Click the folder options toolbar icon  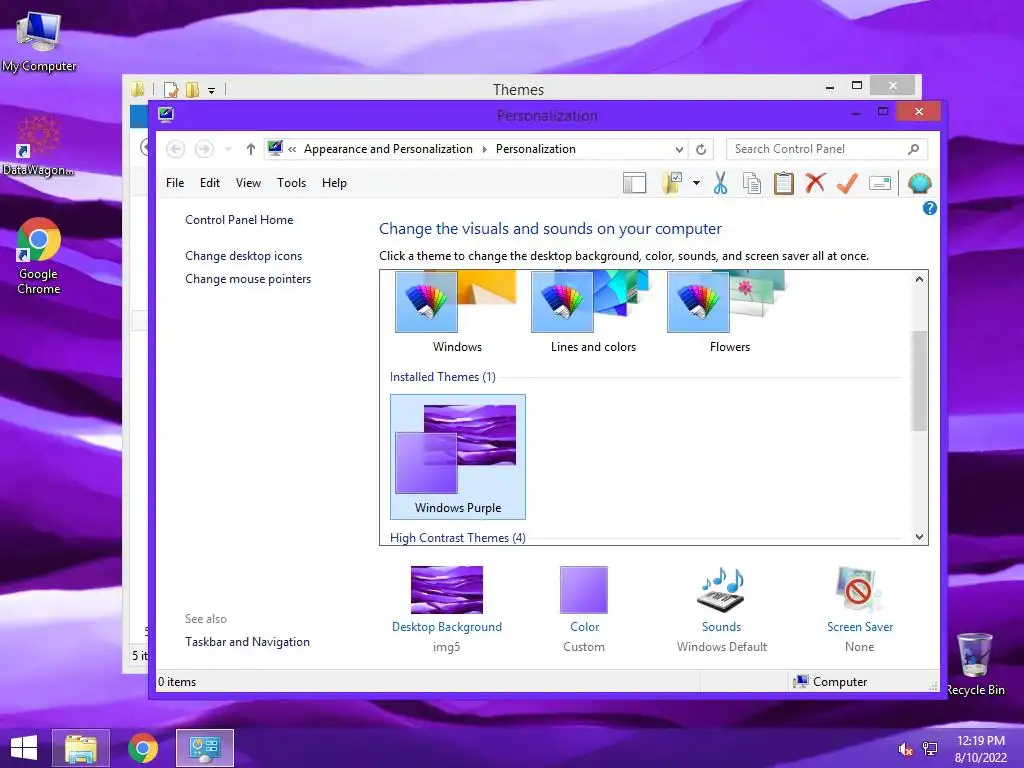[x=672, y=184]
